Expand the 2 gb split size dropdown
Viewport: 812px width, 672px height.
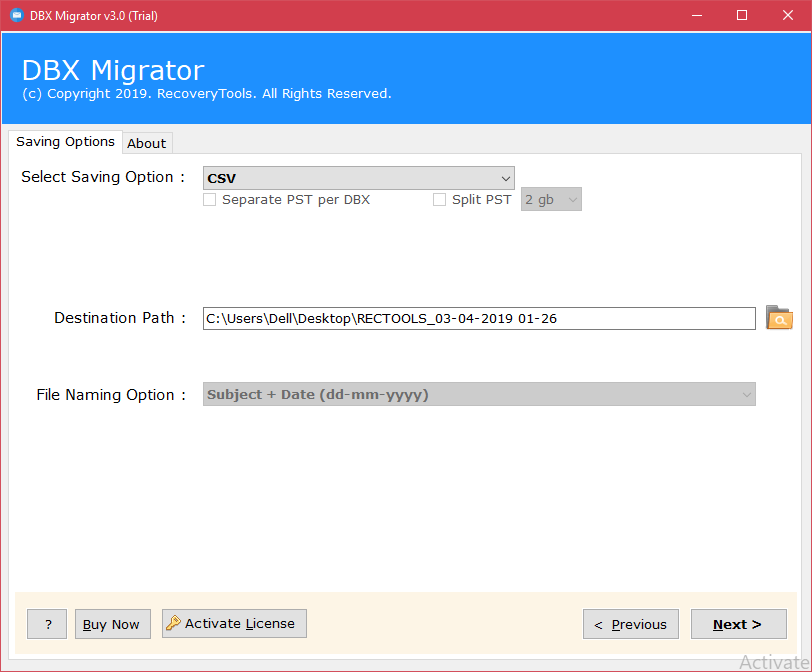coord(551,199)
